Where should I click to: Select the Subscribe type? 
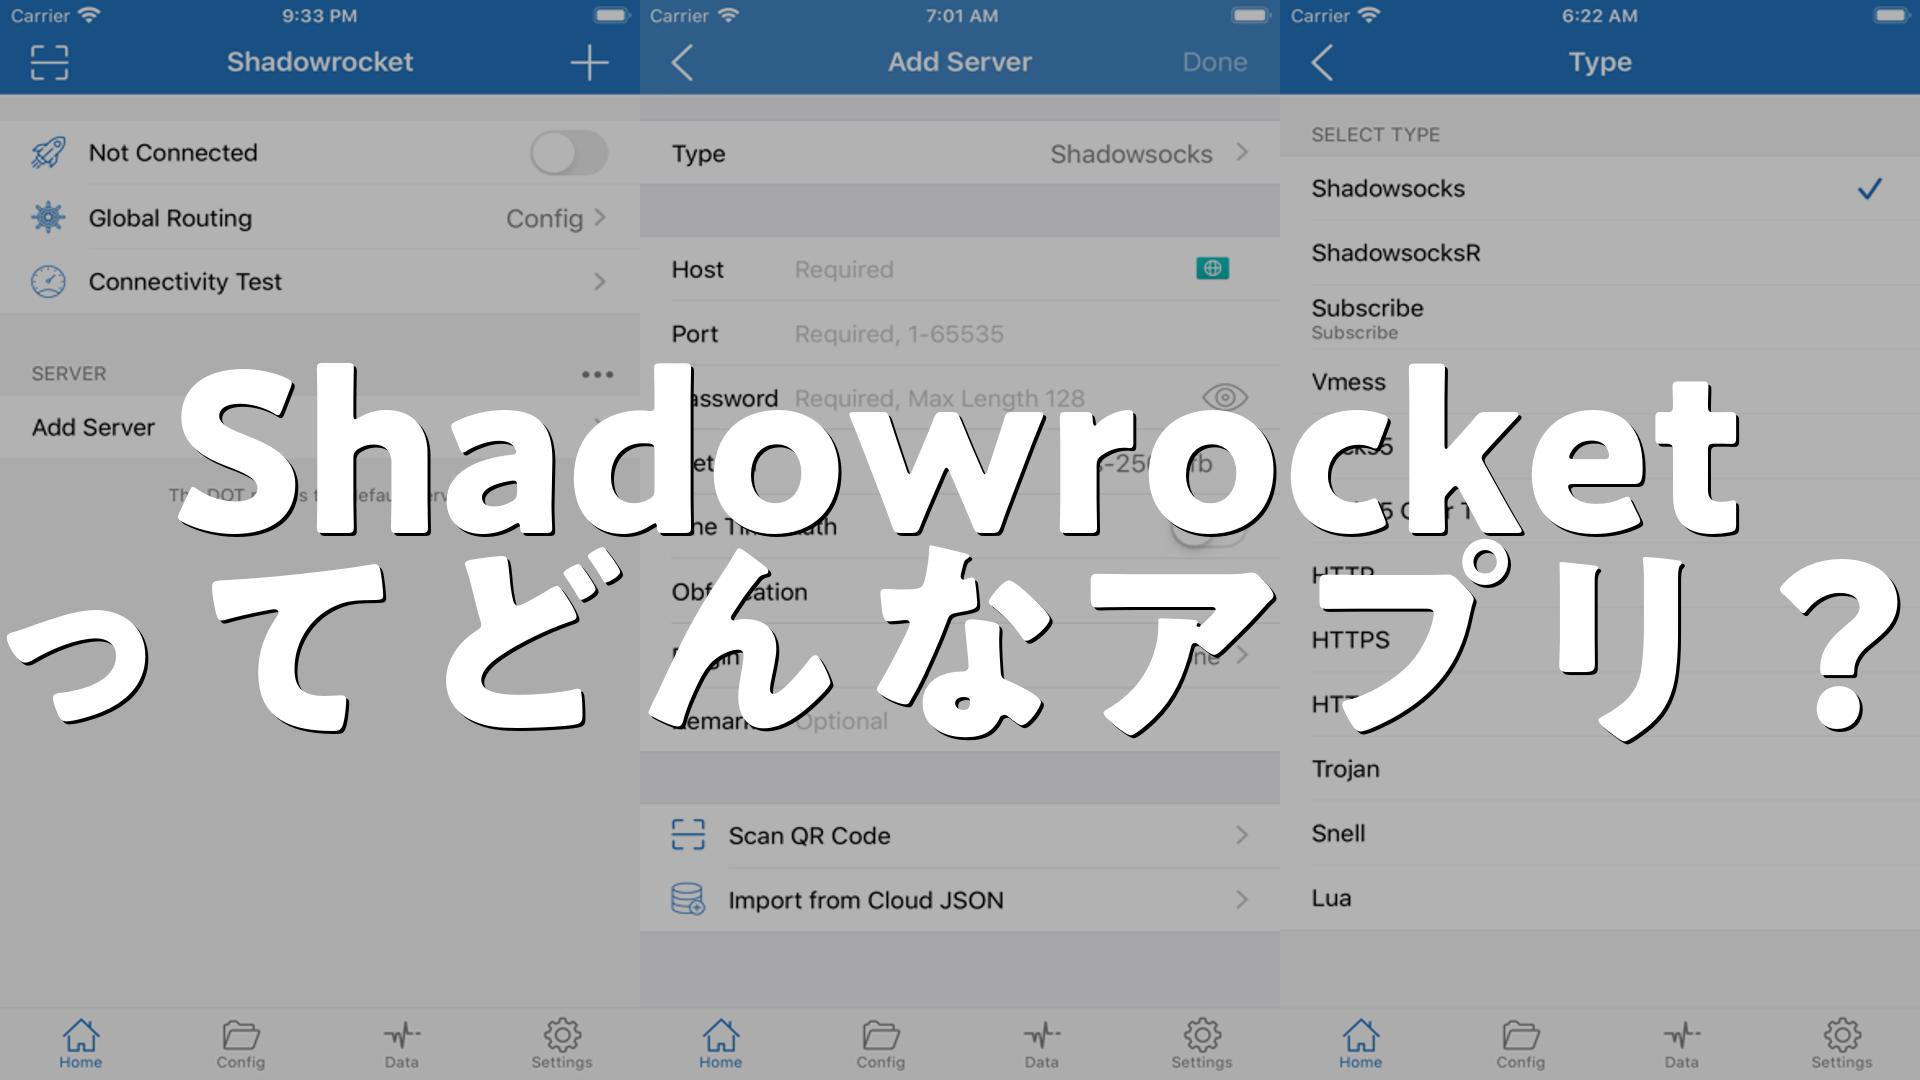point(1600,318)
